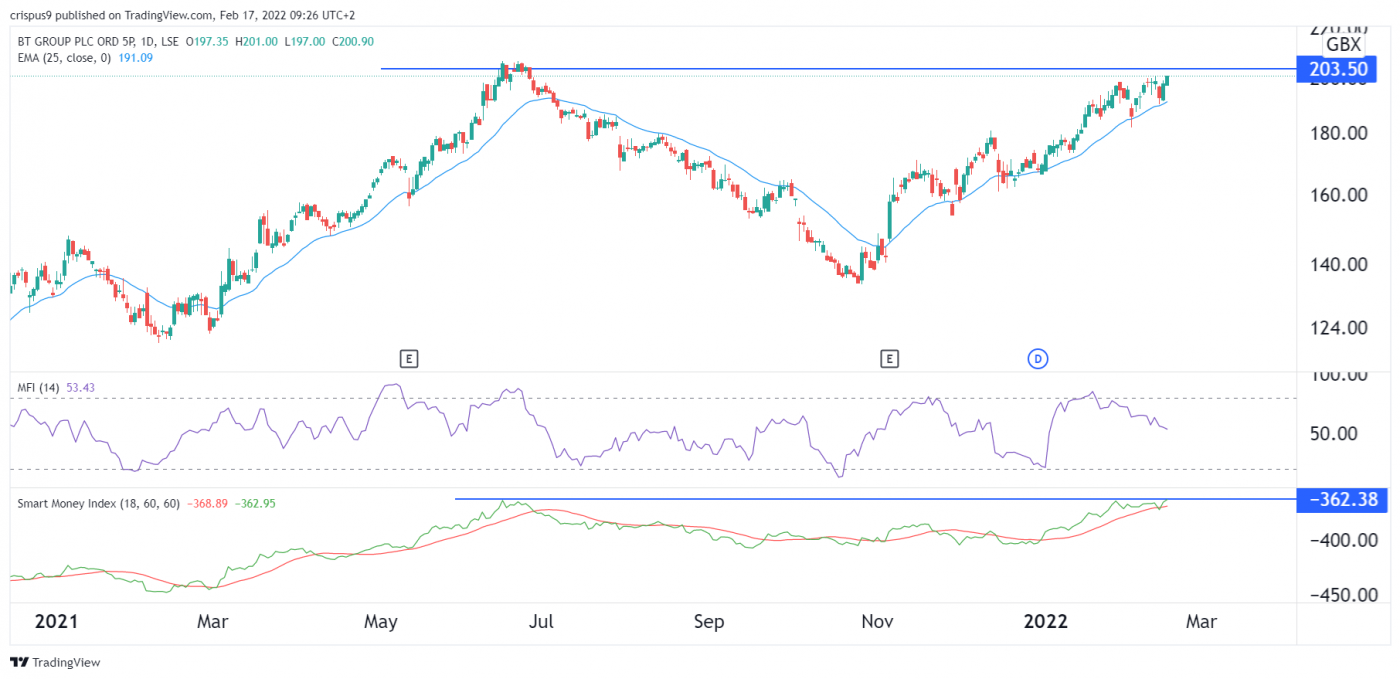1400x679 pixels.
Task: Click the TradingView logo at bottom left
Action: pos(56,662)
